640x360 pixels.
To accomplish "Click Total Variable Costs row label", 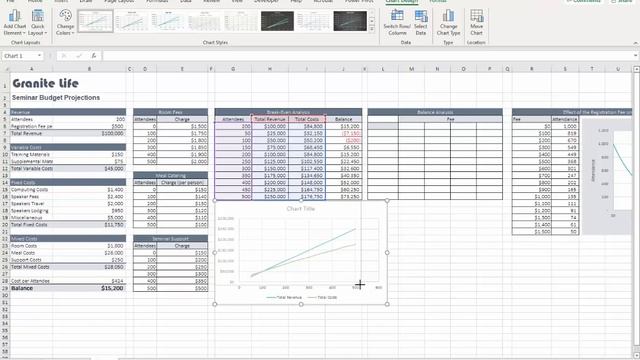I will pos(32,169).
